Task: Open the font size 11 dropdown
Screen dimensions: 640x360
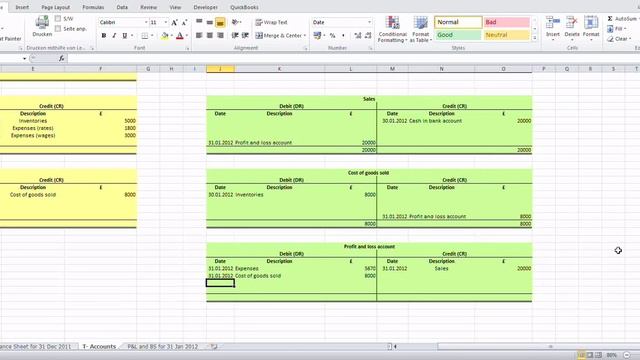Action: coord(165,22)
